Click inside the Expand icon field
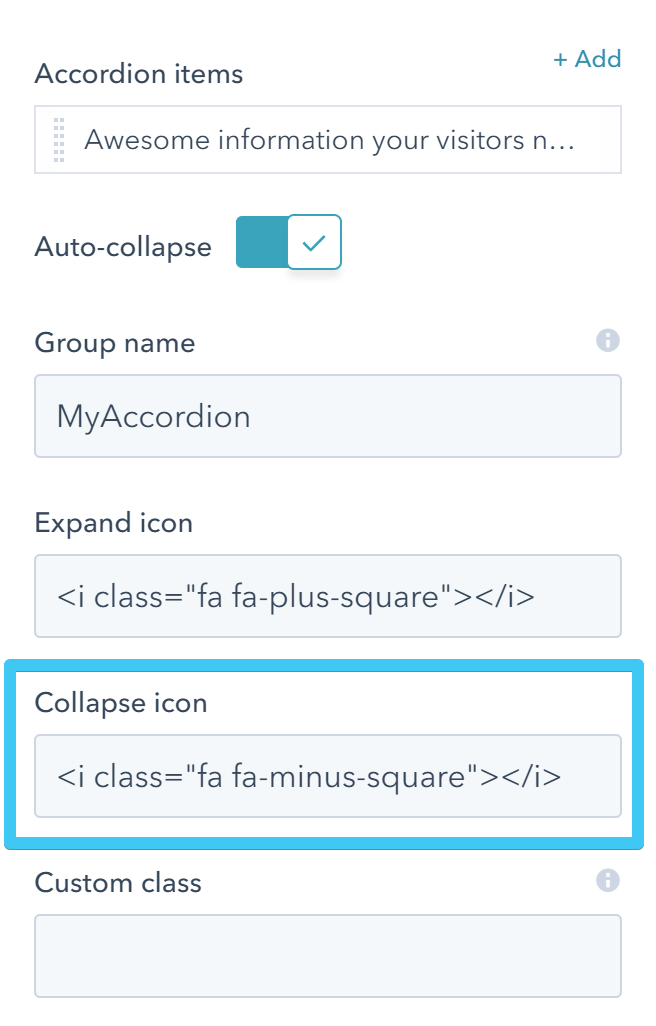 pos(328,595)
